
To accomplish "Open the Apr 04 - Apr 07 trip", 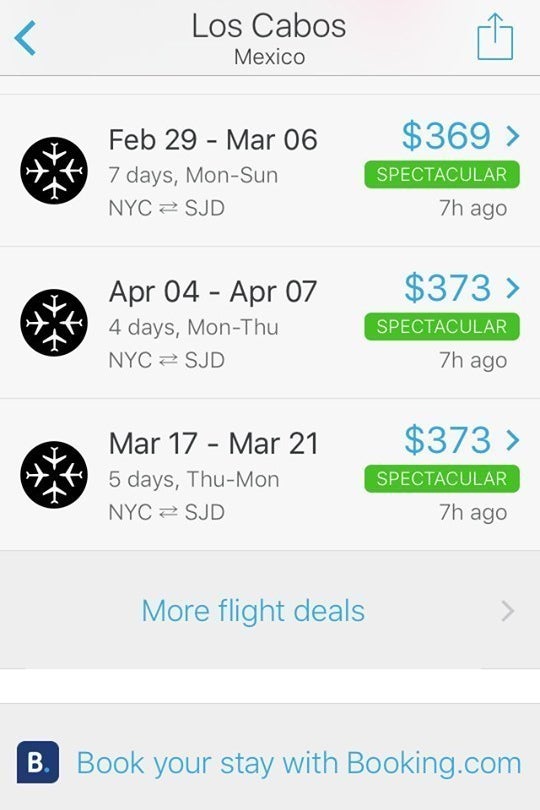I will pos(270,322).
